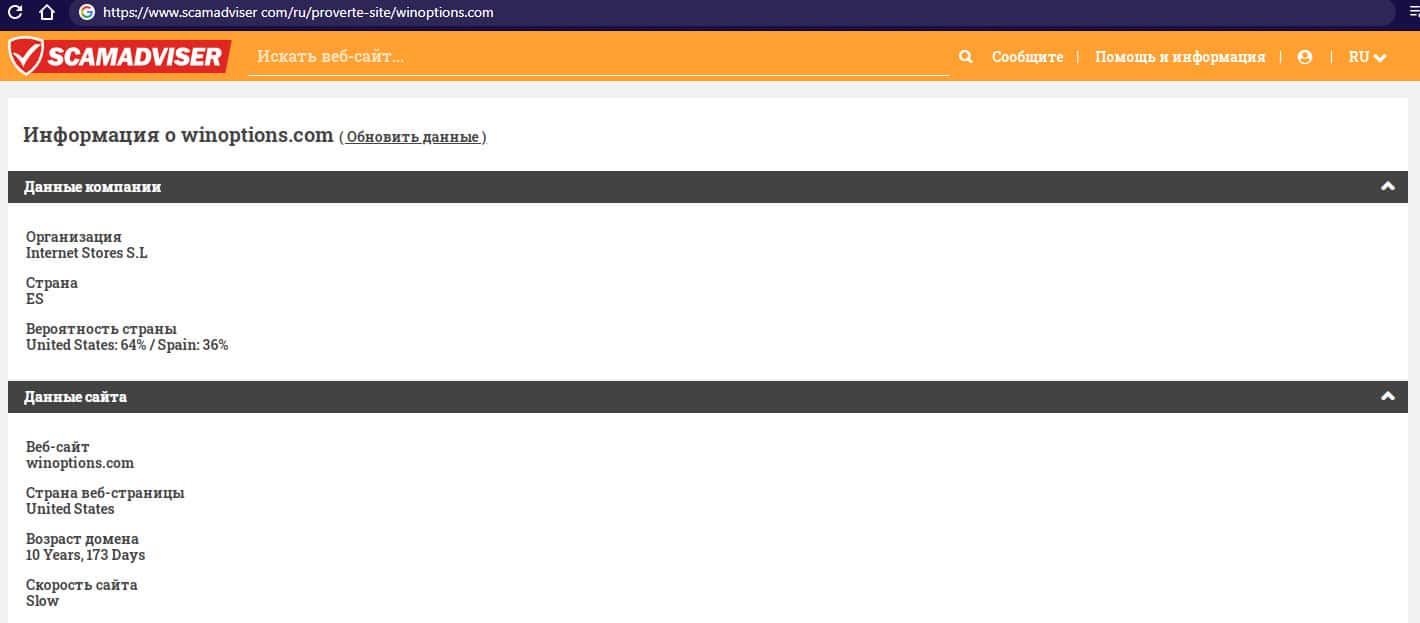
Task: Click the Slow site speed value
Action: click(x=42, y=601)
